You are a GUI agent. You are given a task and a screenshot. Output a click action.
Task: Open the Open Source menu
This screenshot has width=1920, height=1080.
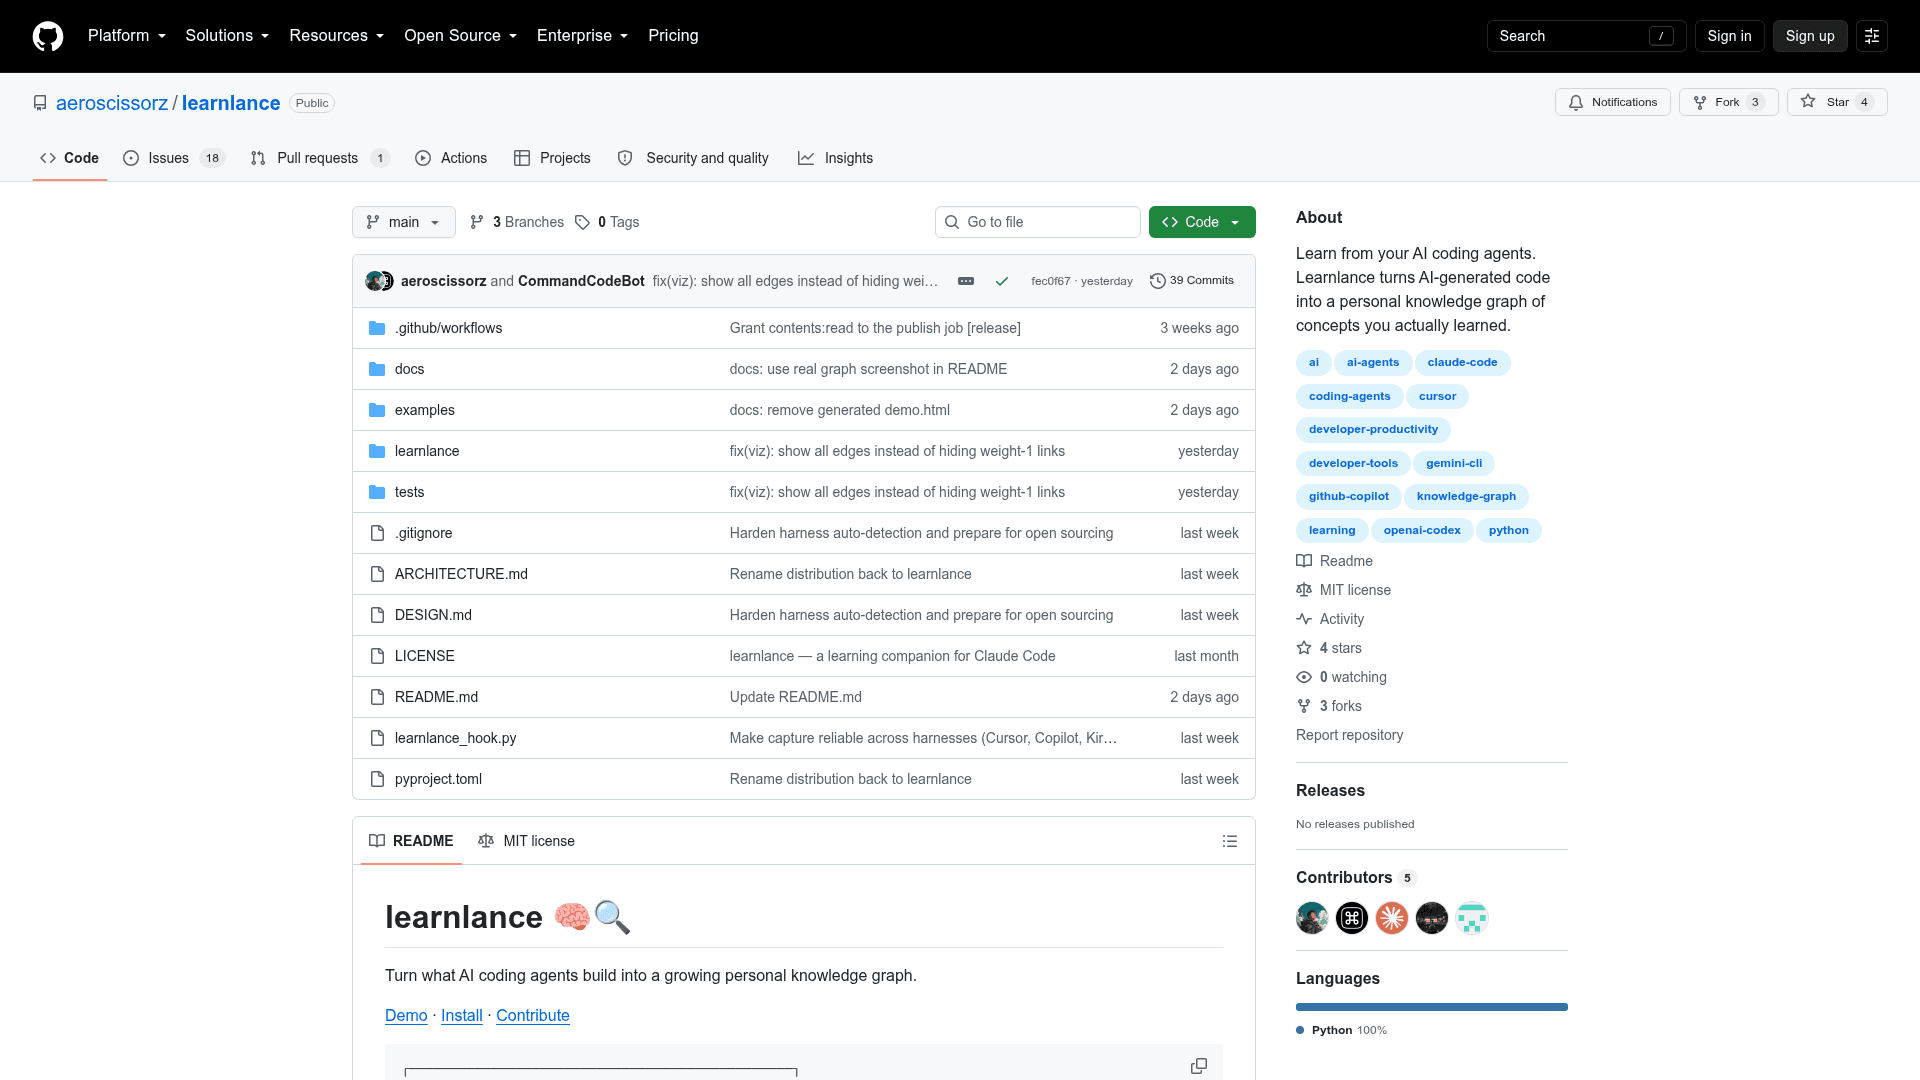coord(460,36)
